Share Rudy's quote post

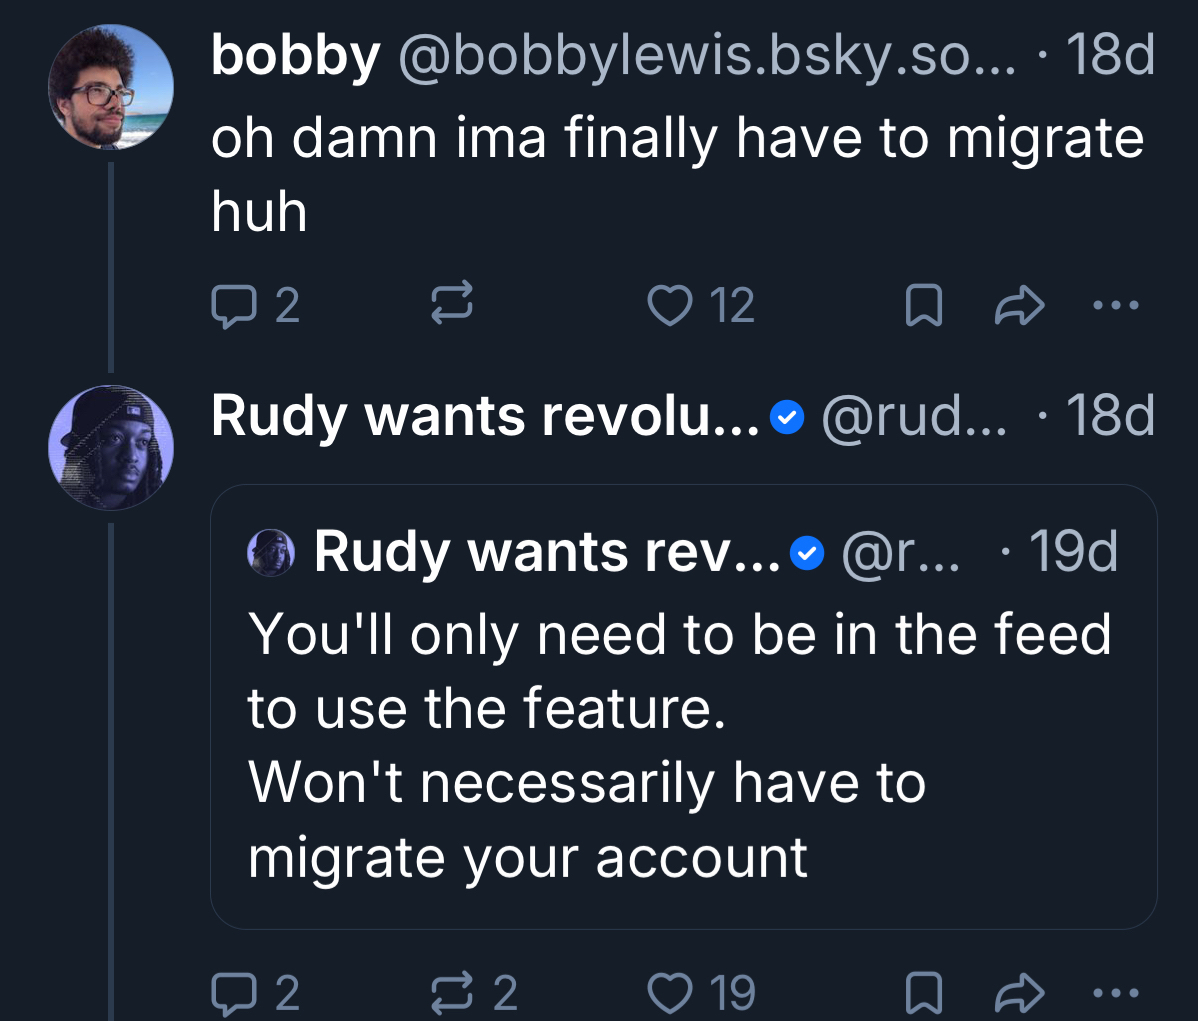[1019, 993]
